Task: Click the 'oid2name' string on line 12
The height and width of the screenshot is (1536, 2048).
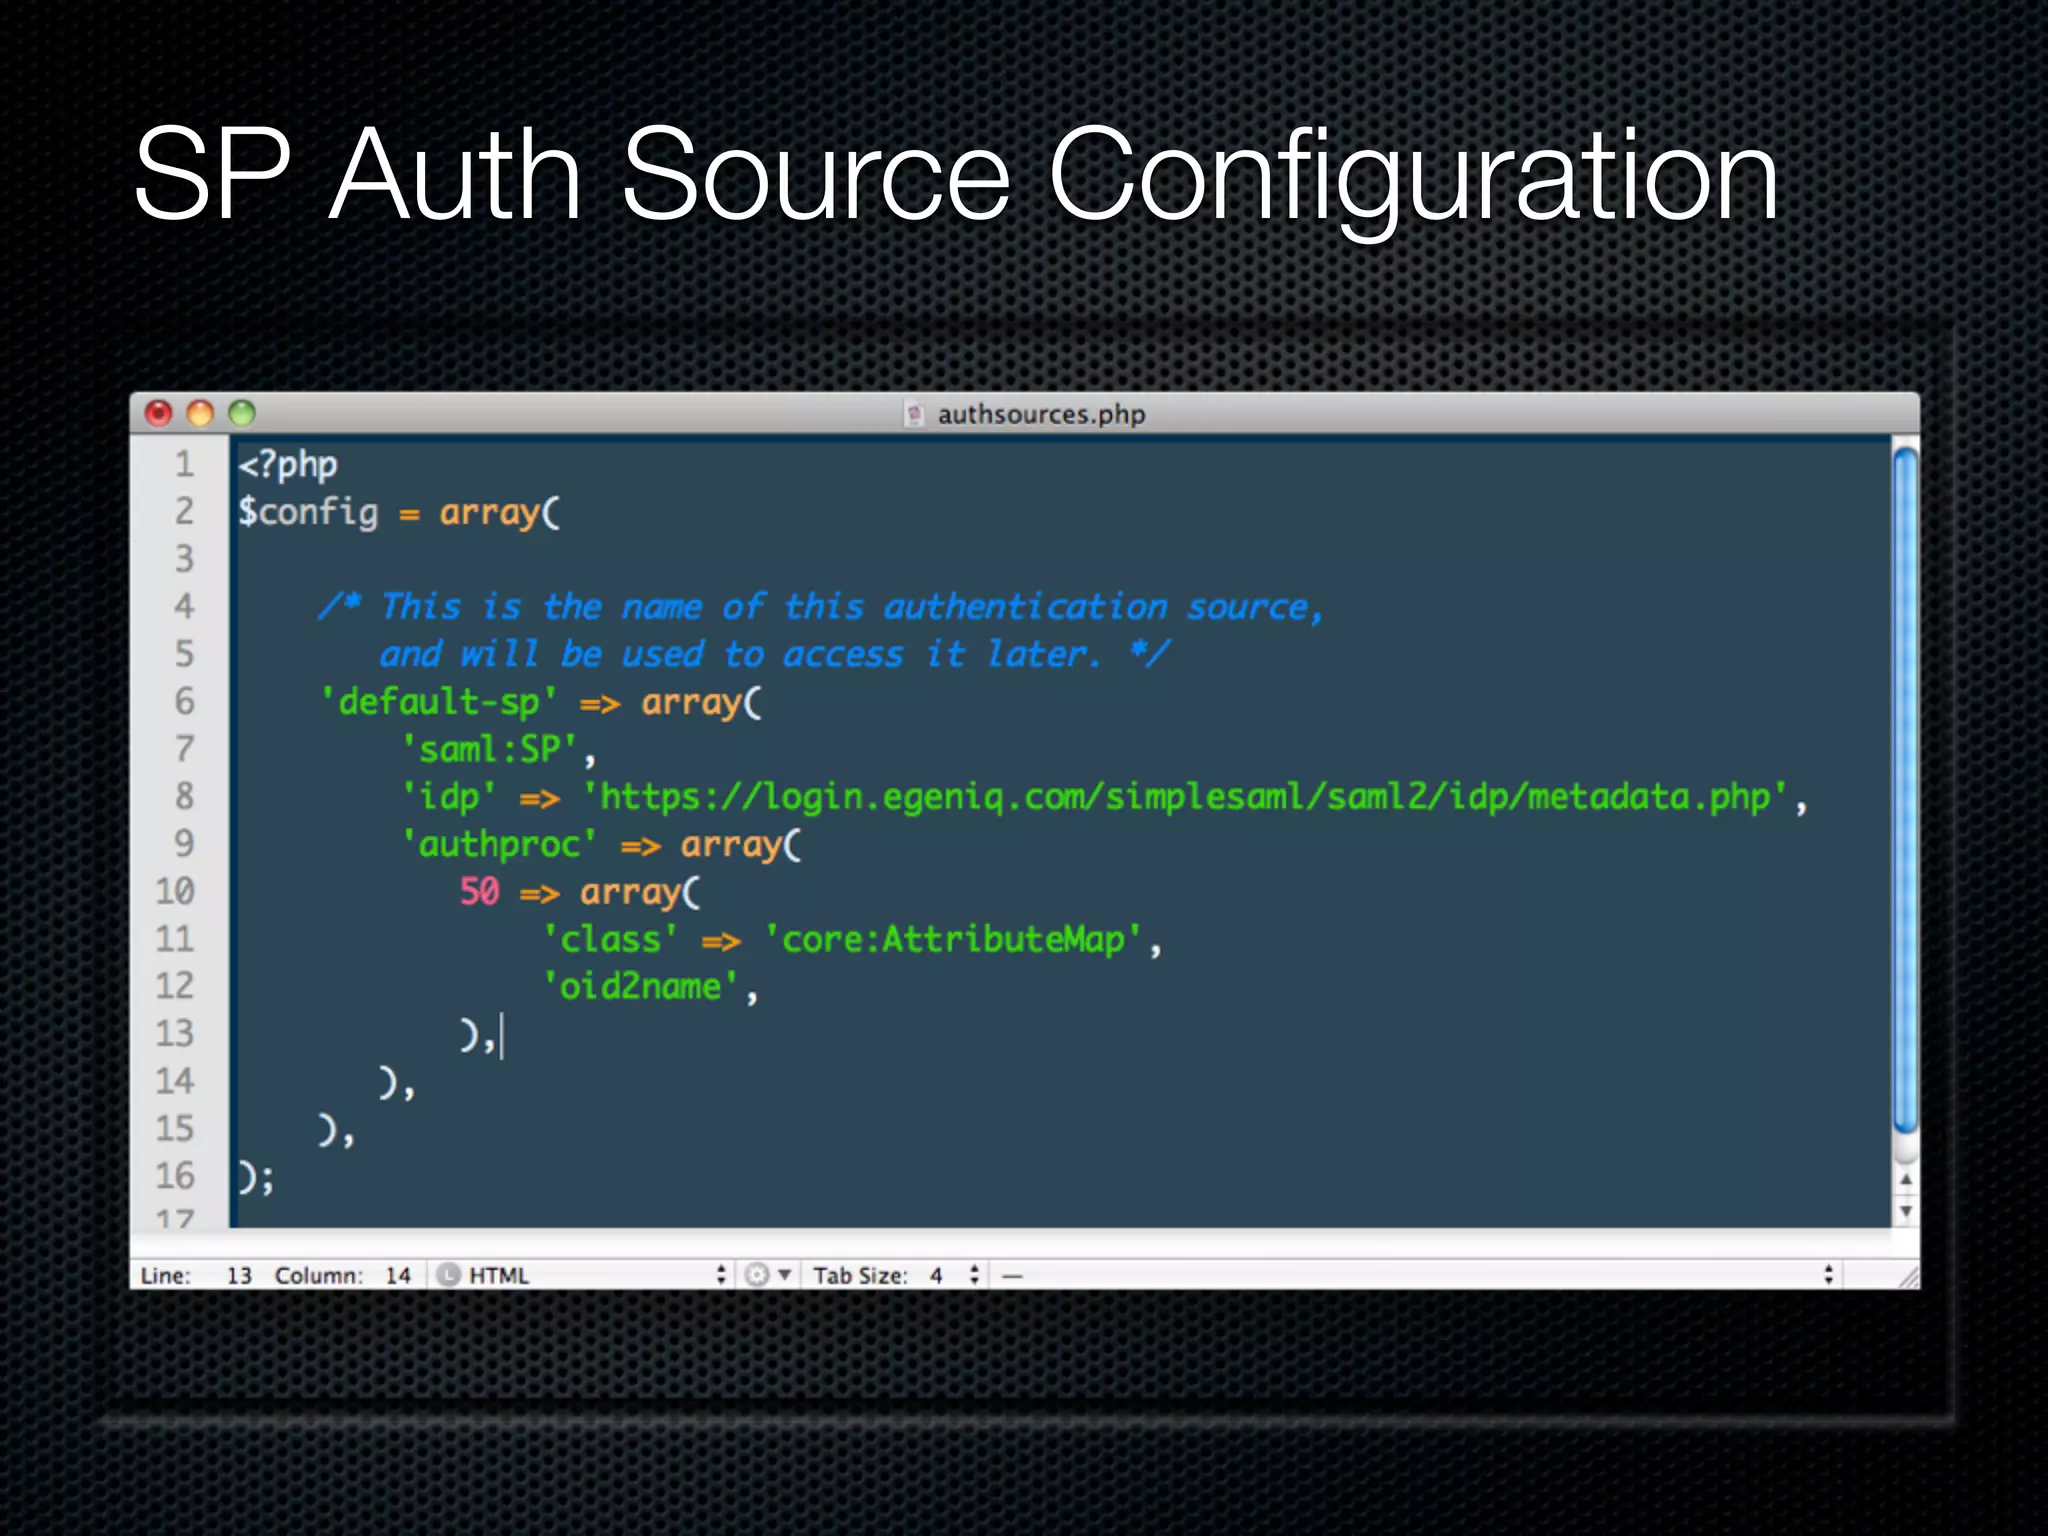Action: 640,987
